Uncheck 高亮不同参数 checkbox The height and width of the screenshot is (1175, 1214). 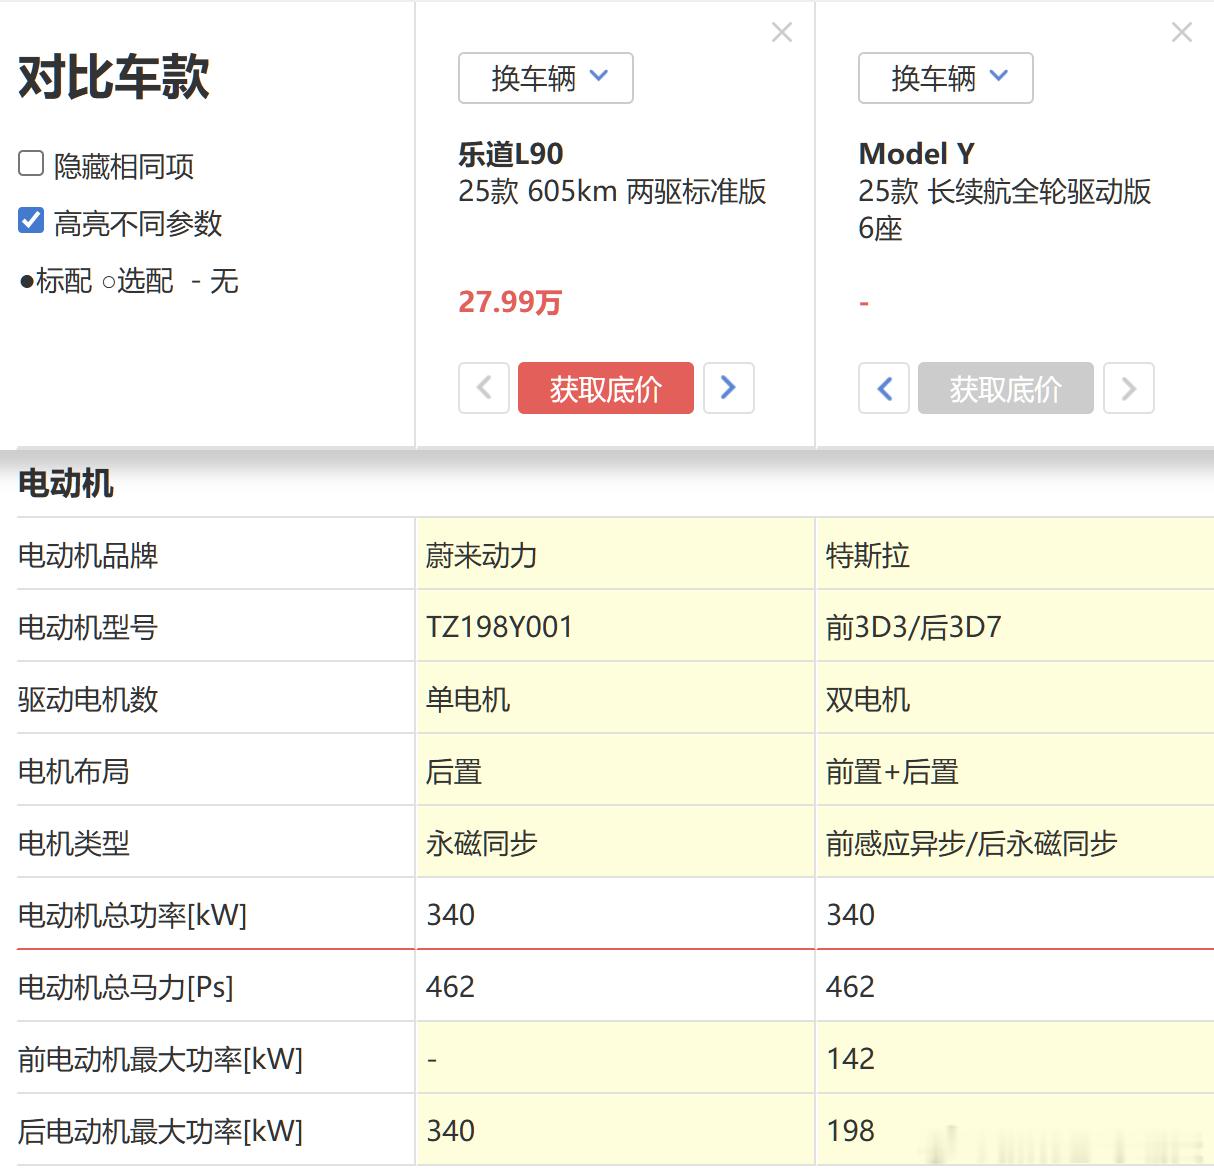(32, 220)
